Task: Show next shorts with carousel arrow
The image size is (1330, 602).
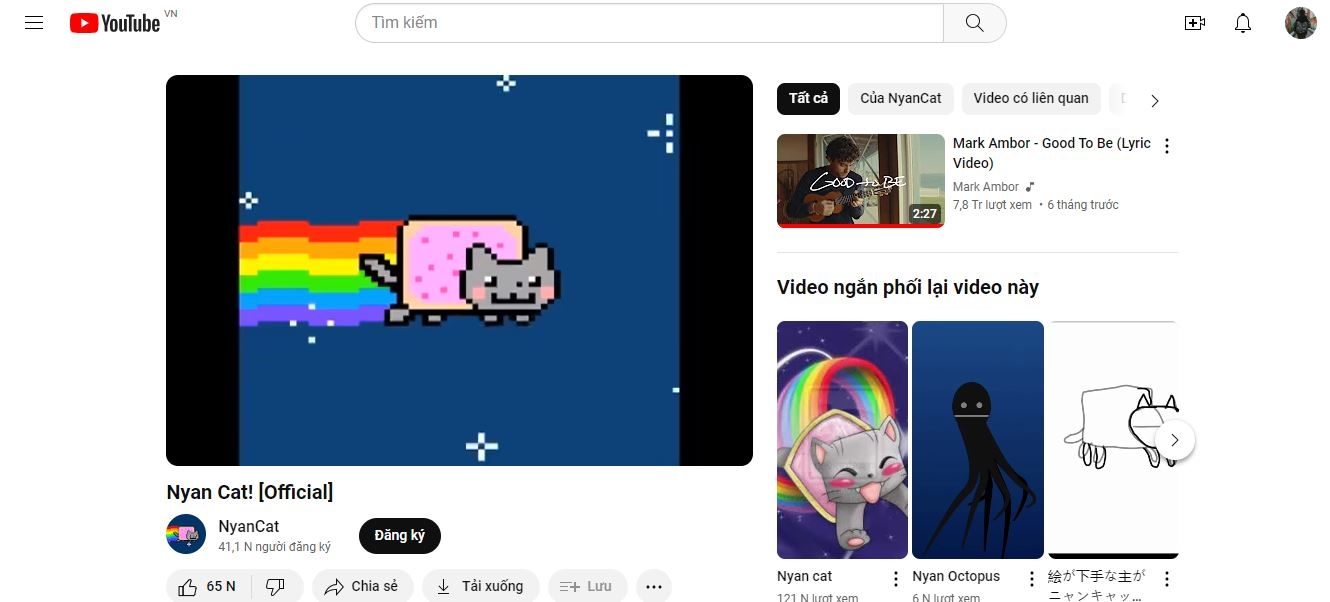Action: pyautogui.click(x=1175, y=440)
